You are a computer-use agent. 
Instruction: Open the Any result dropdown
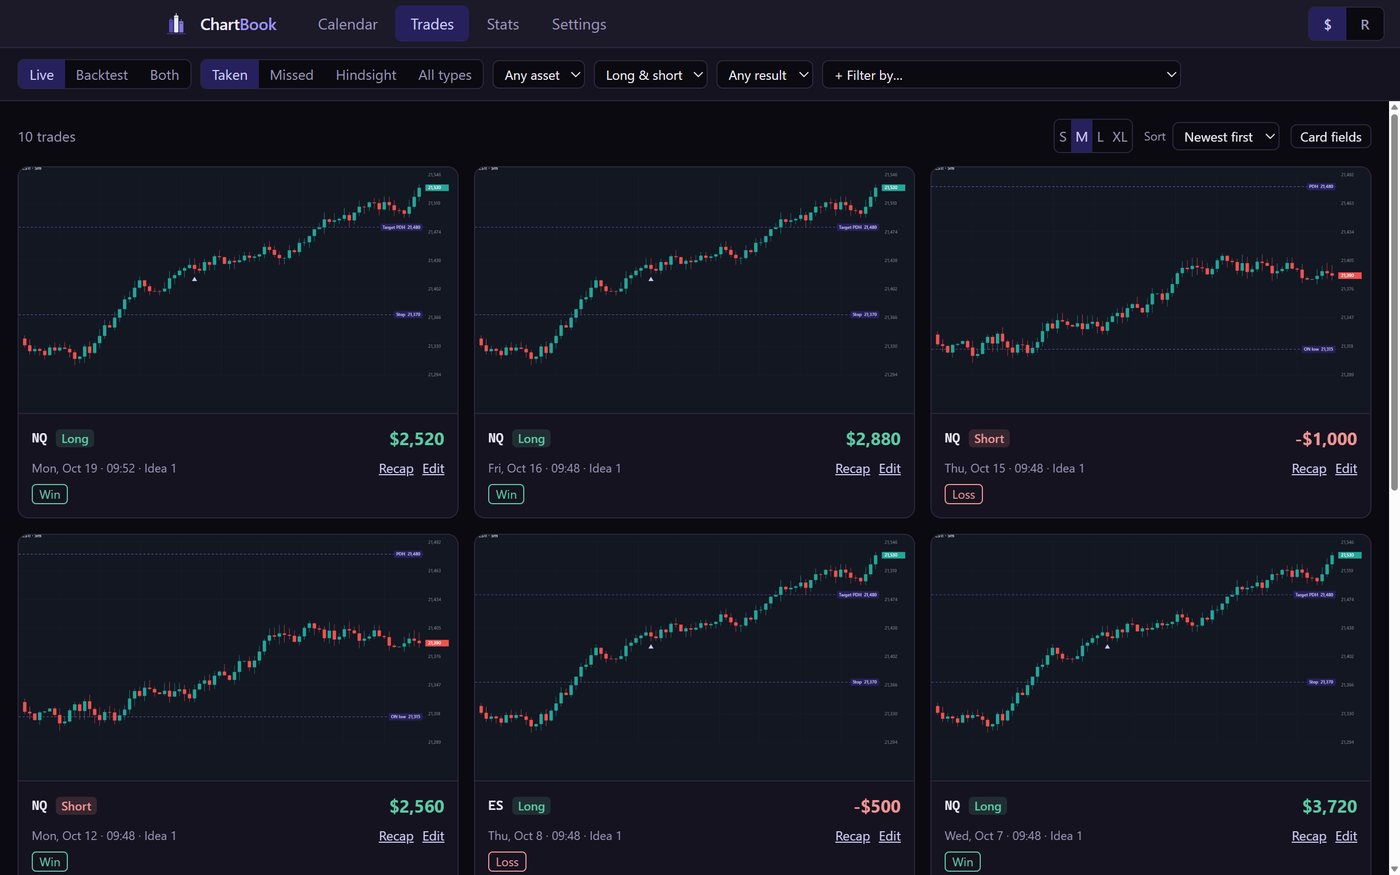(765, 75)
